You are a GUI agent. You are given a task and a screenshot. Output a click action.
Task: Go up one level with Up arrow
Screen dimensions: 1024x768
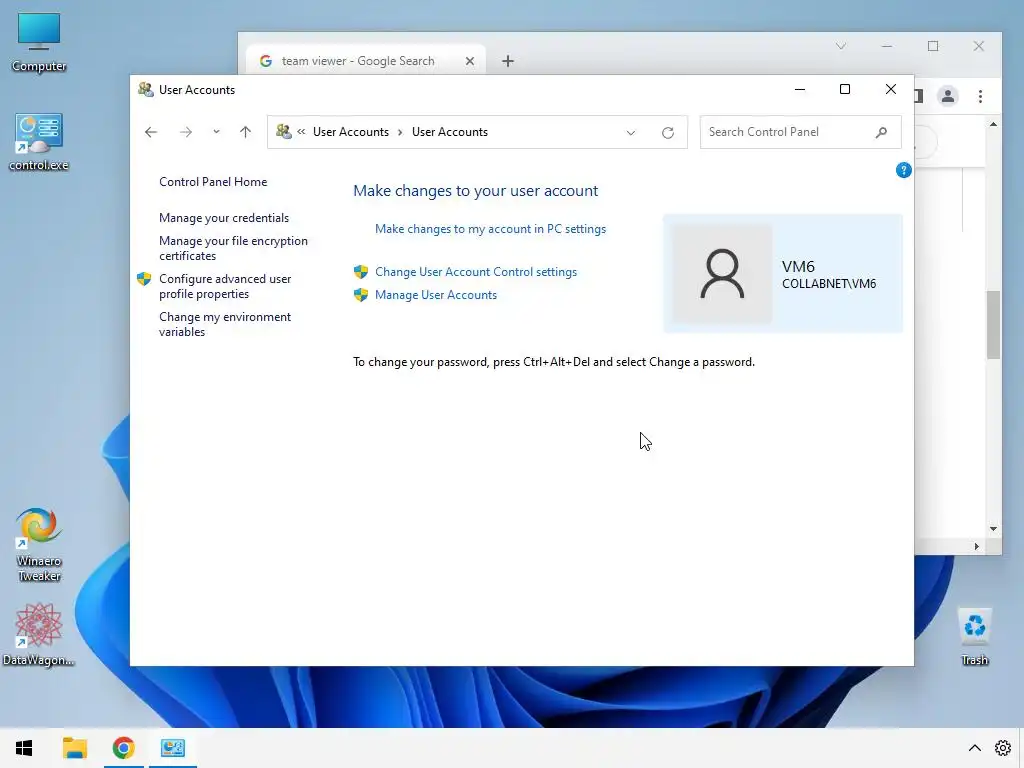[246, 132]
